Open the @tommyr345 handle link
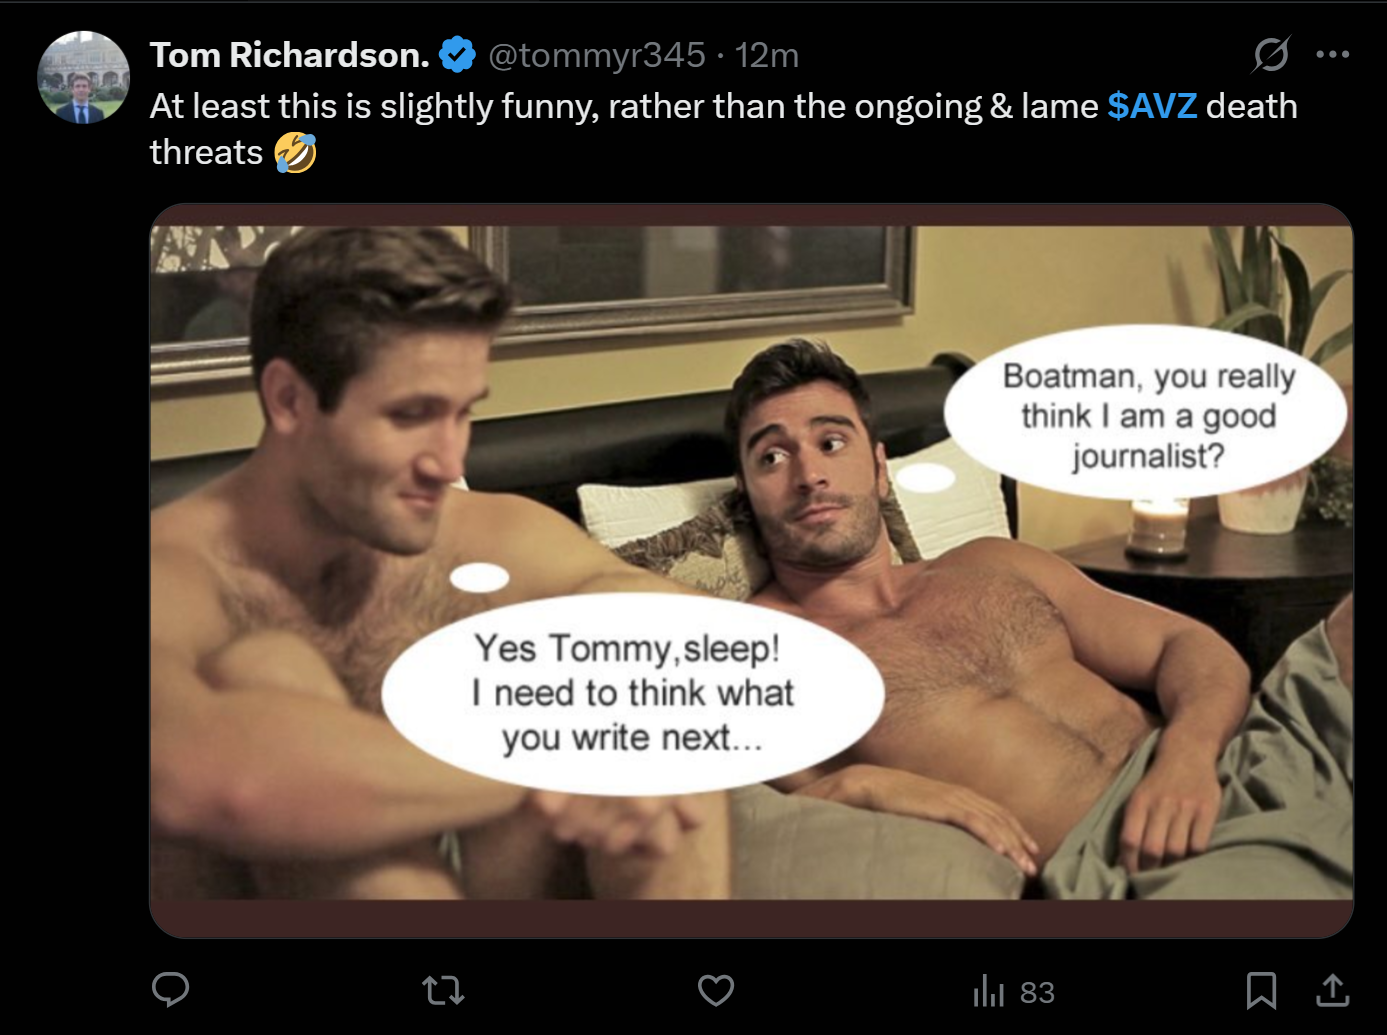 597,55
